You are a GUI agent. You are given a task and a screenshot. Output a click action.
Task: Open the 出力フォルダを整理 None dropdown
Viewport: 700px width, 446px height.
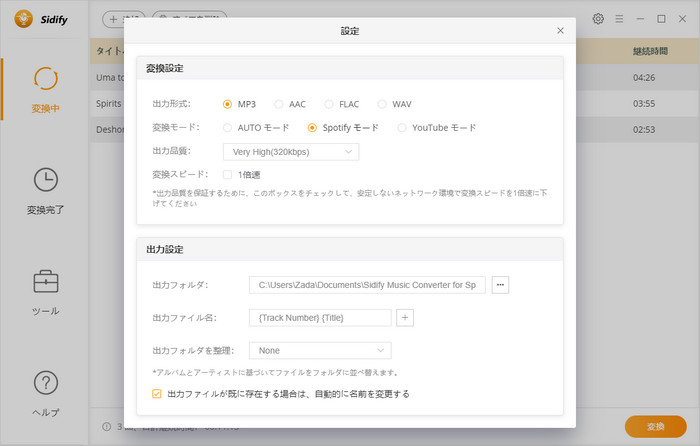click(320, 350)
